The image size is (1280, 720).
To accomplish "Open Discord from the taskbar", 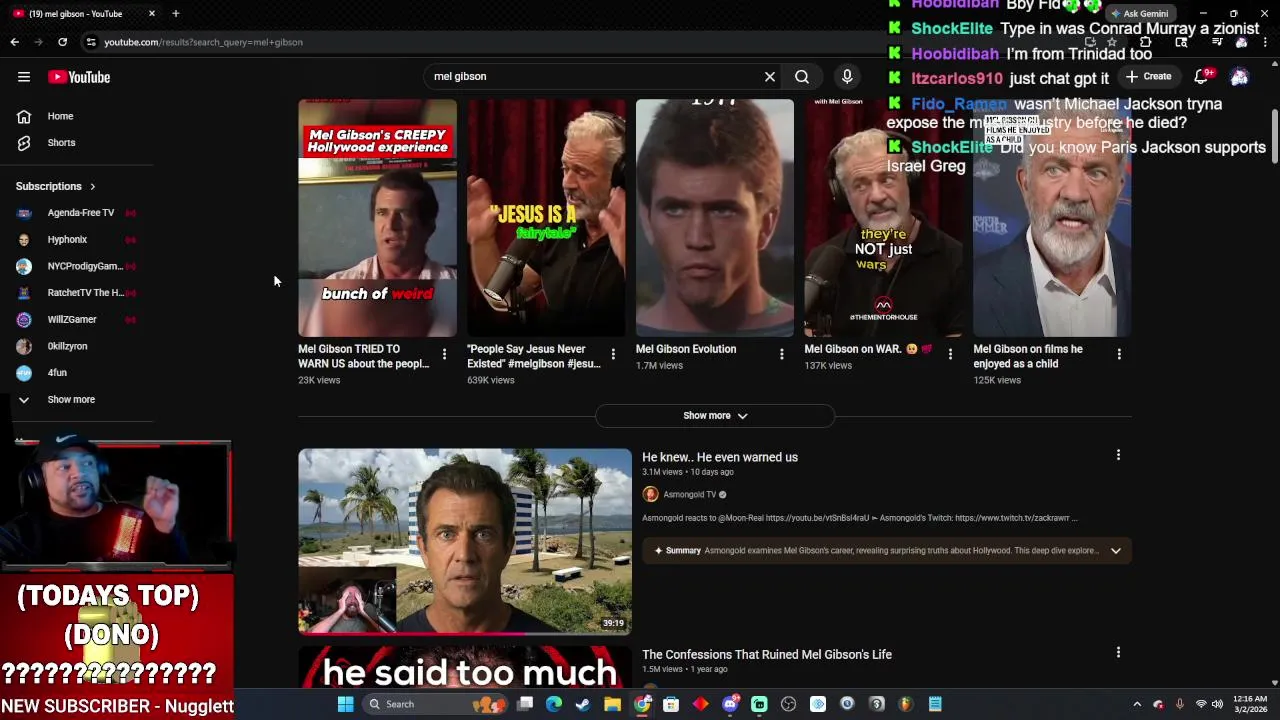I will (730, 704).
